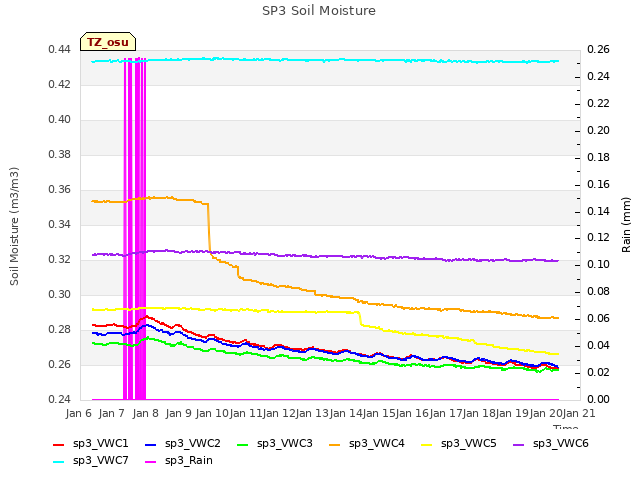The height and width of the screenshot is (480, 640).
Task: Select the sp3_VWC6 legend label
Action: [x=561, y=443]
